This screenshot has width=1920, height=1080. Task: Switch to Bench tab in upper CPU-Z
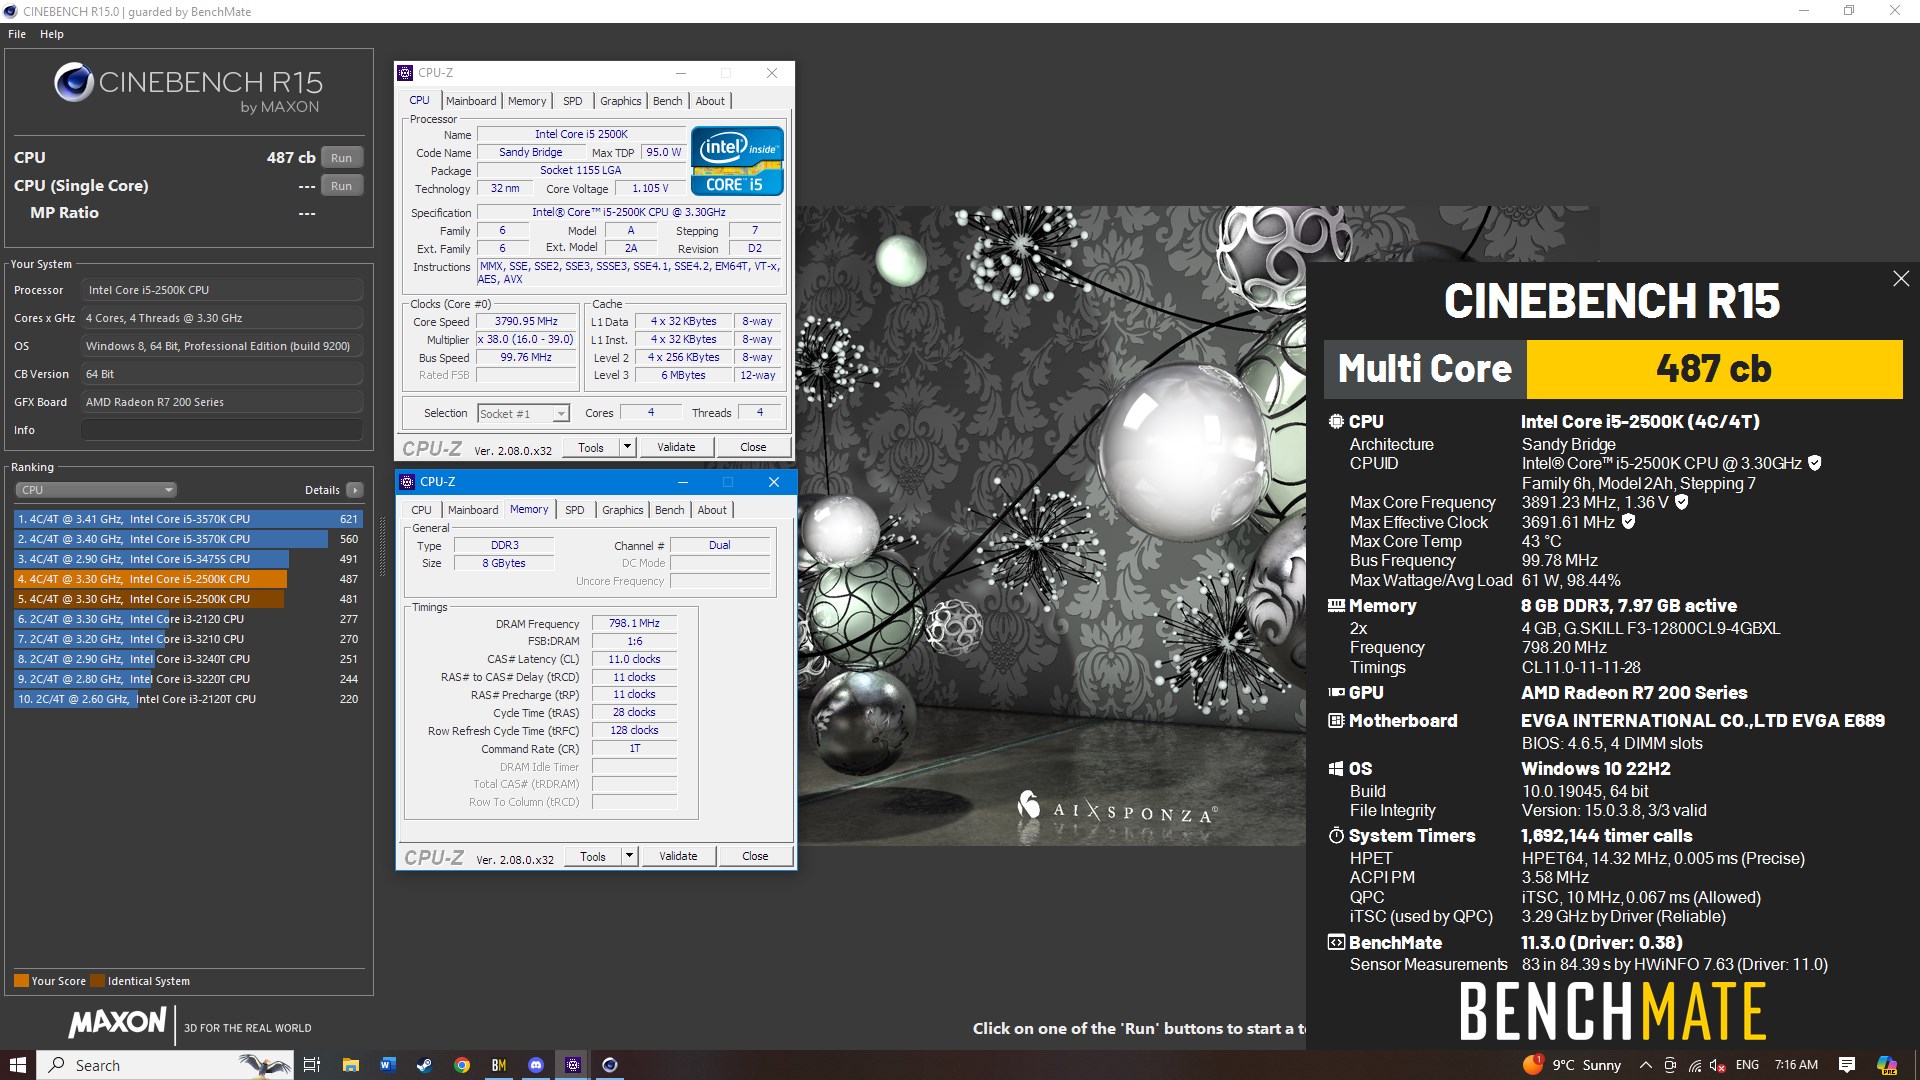coord(668,101)
